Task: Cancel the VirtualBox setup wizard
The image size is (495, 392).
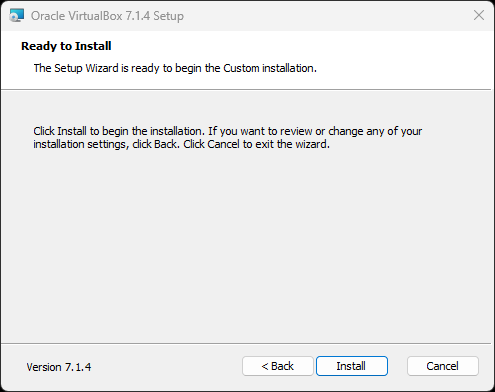Action: pyautogui.click(x=443, y=366)
